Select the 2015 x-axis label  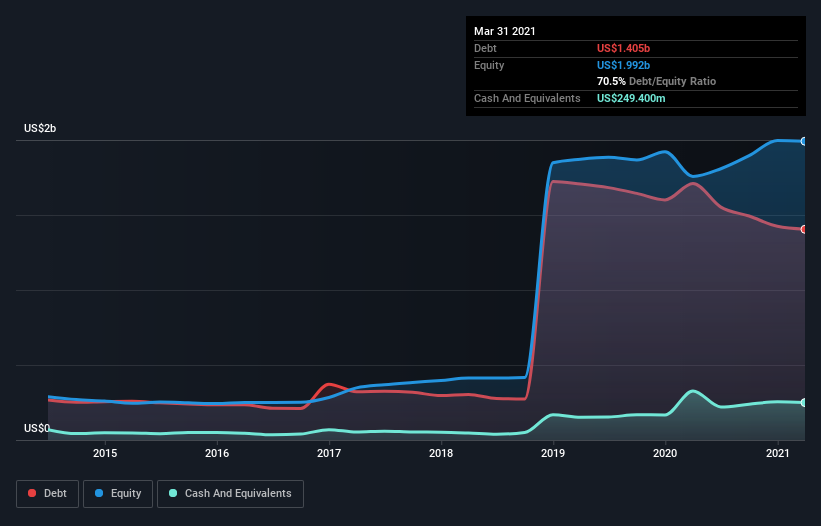105,453
